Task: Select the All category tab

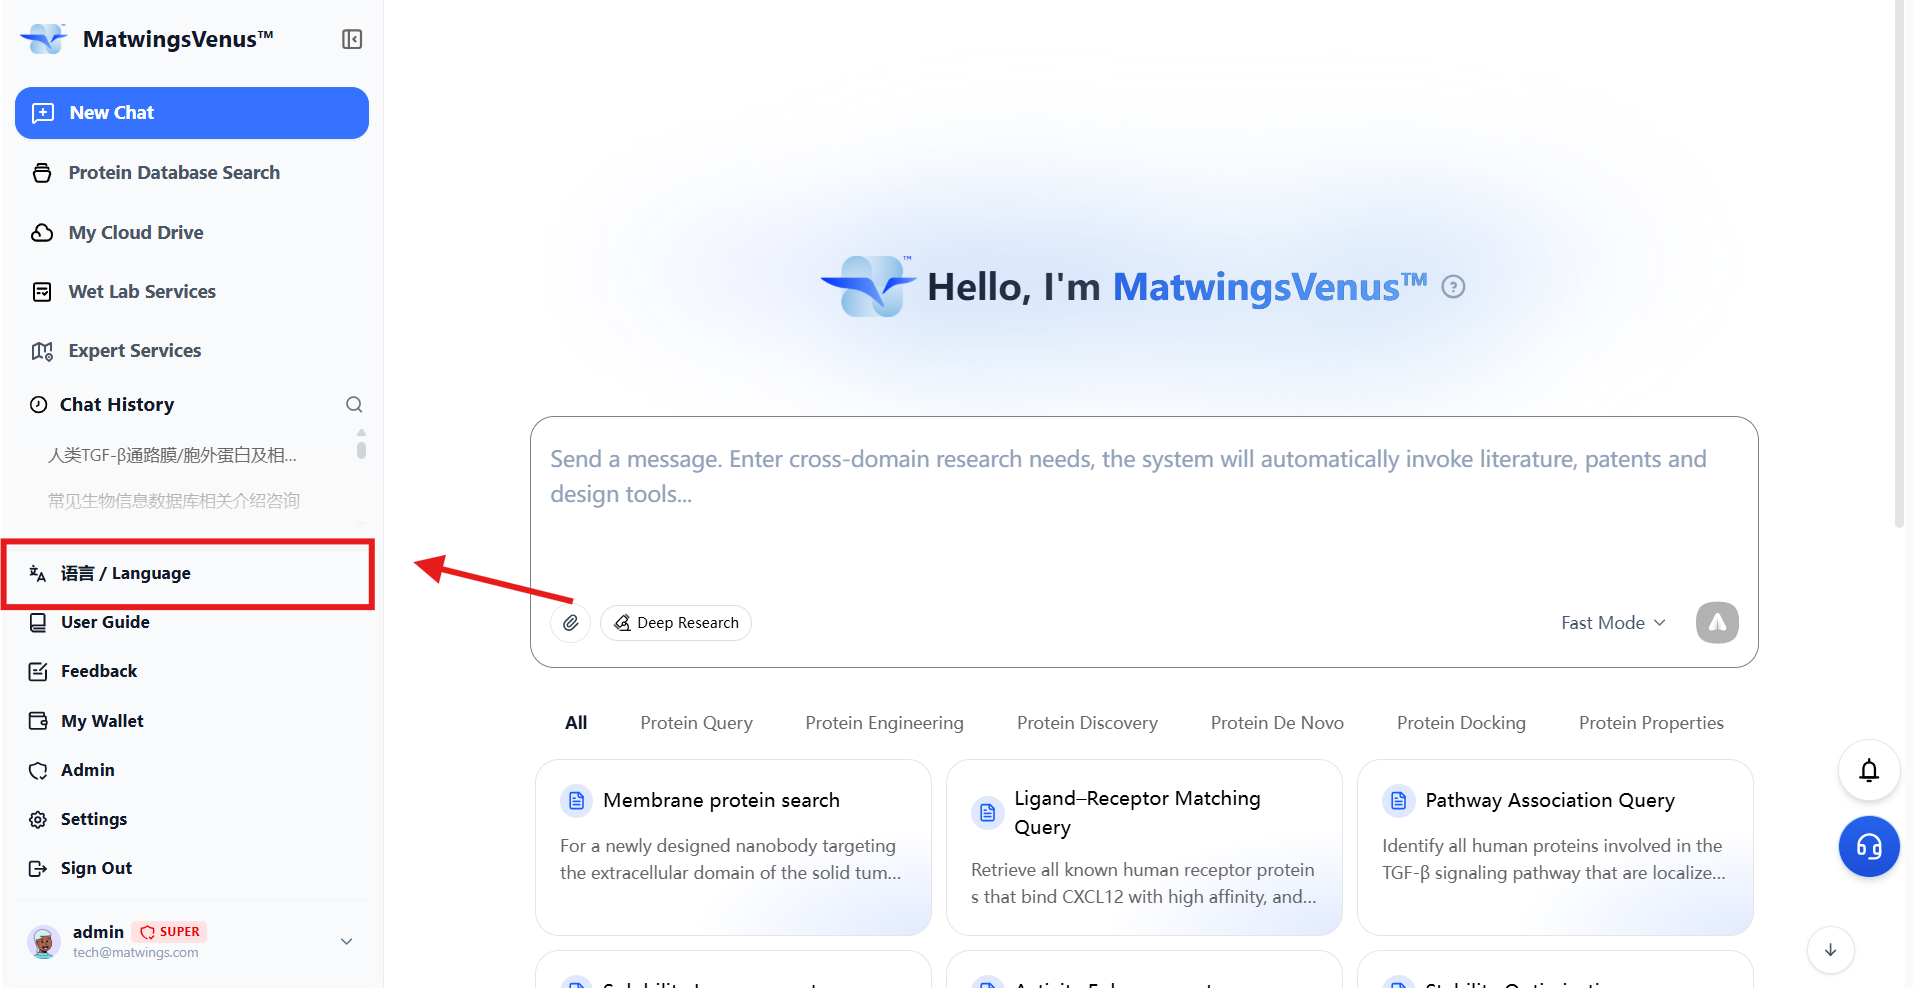Action: click(x=576, y=723)
